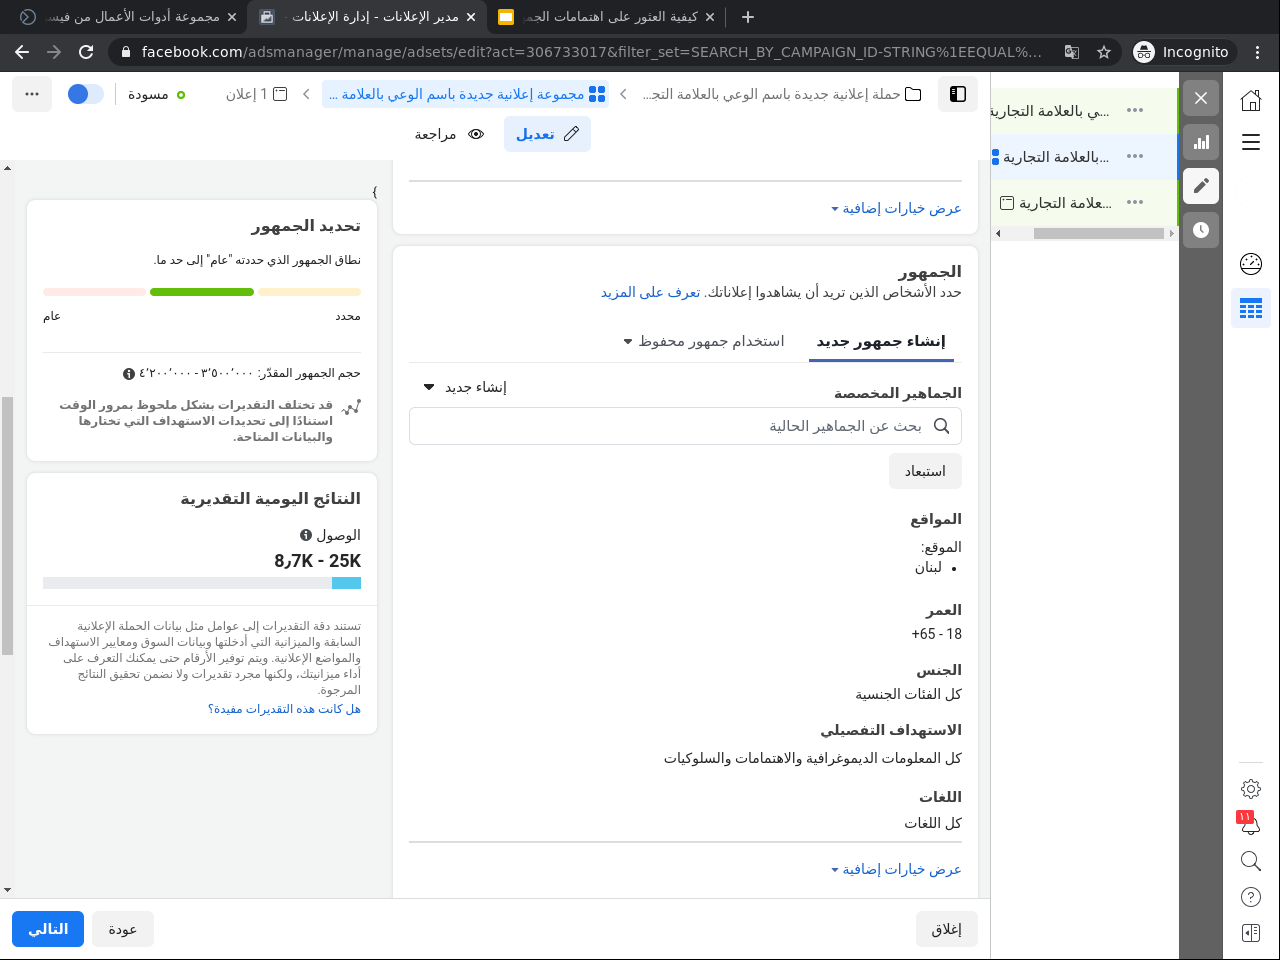Expand the upper عرض خيارات إضافية

click(x=896, y=208)
